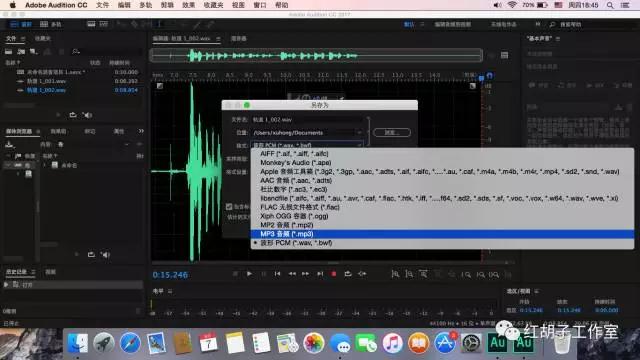Click the Zoom to Selection icon
This screenshot has height=360, width=640.
coord(494,275)
